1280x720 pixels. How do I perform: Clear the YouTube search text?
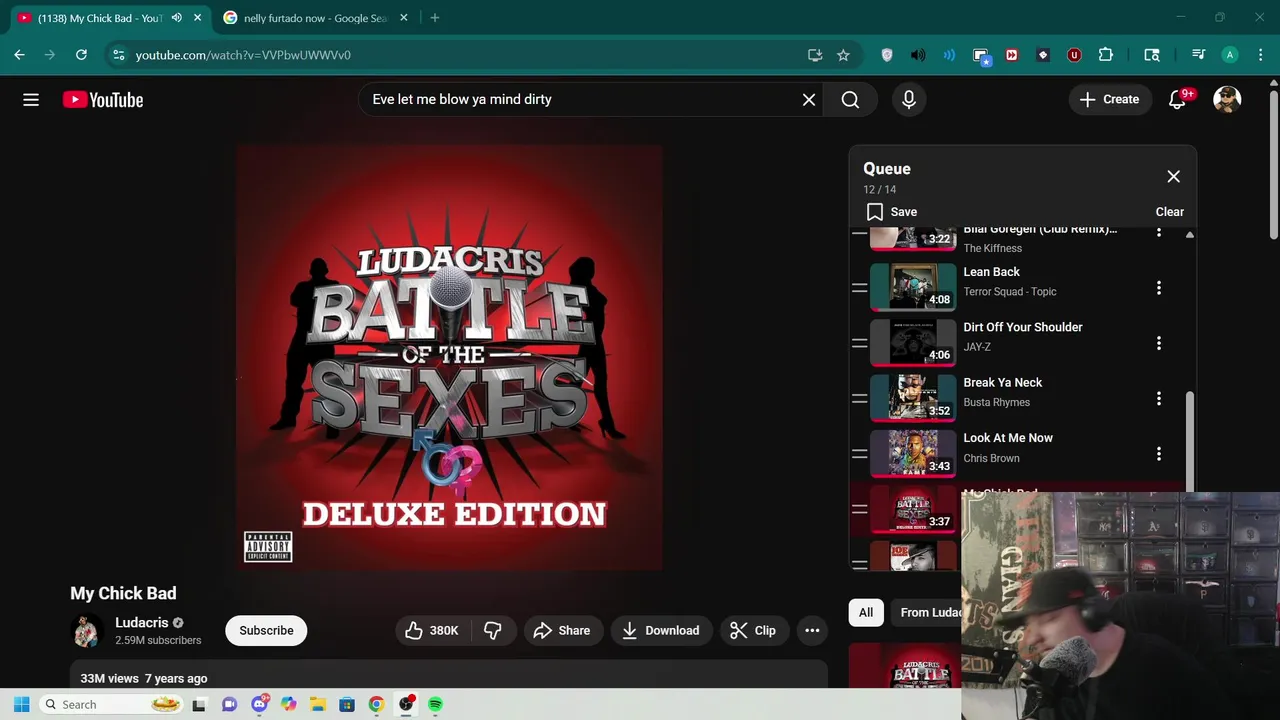[809, 99]
